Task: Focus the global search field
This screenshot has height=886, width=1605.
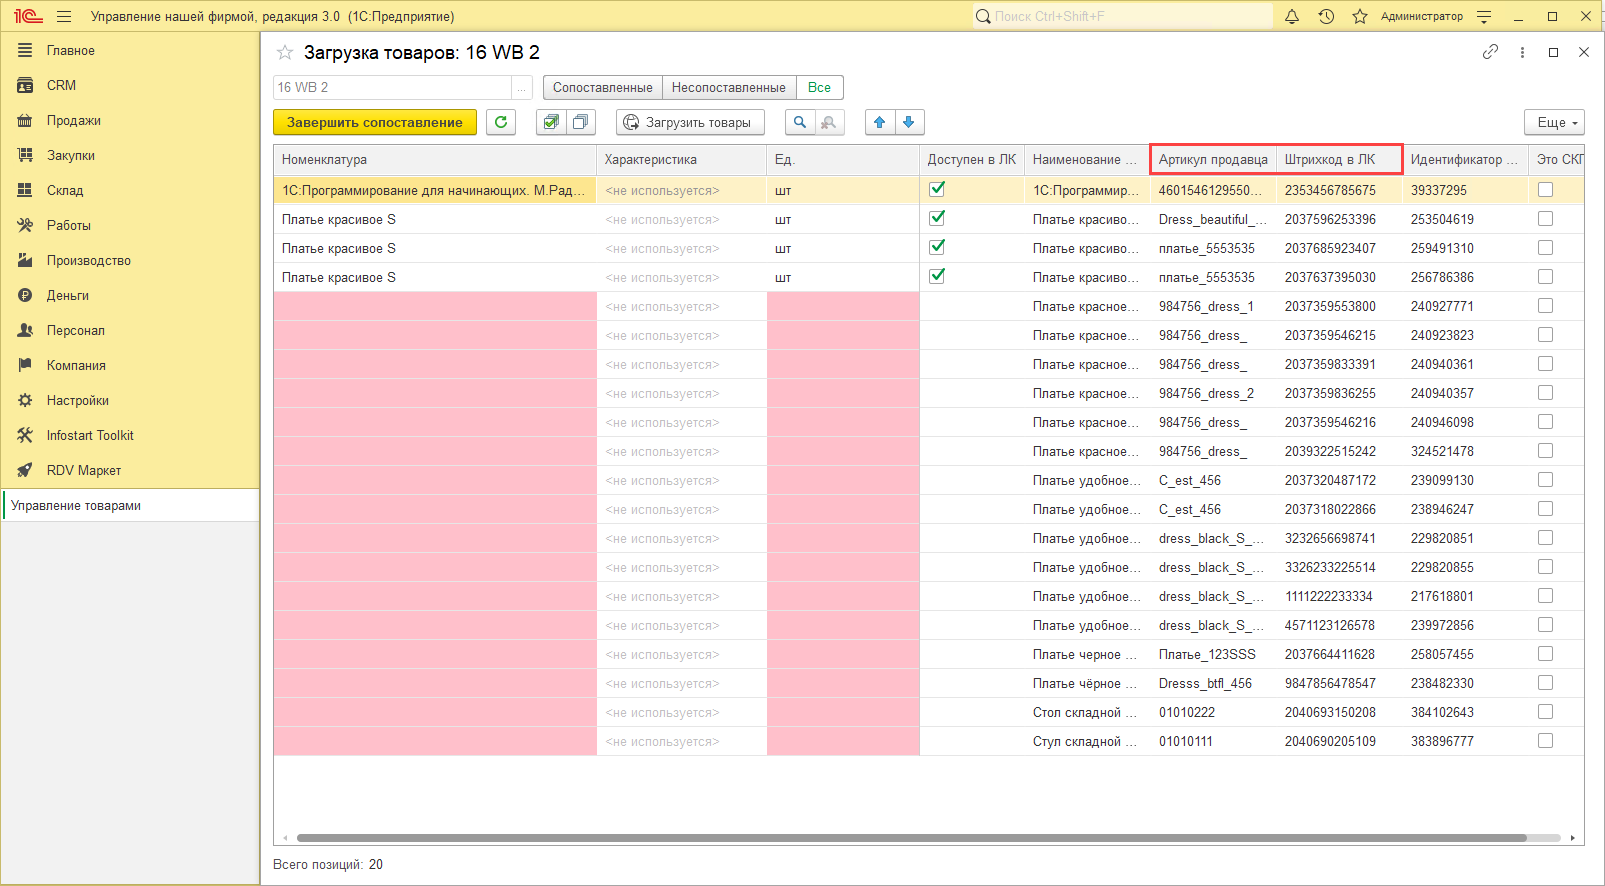Action: (1122, 16)
